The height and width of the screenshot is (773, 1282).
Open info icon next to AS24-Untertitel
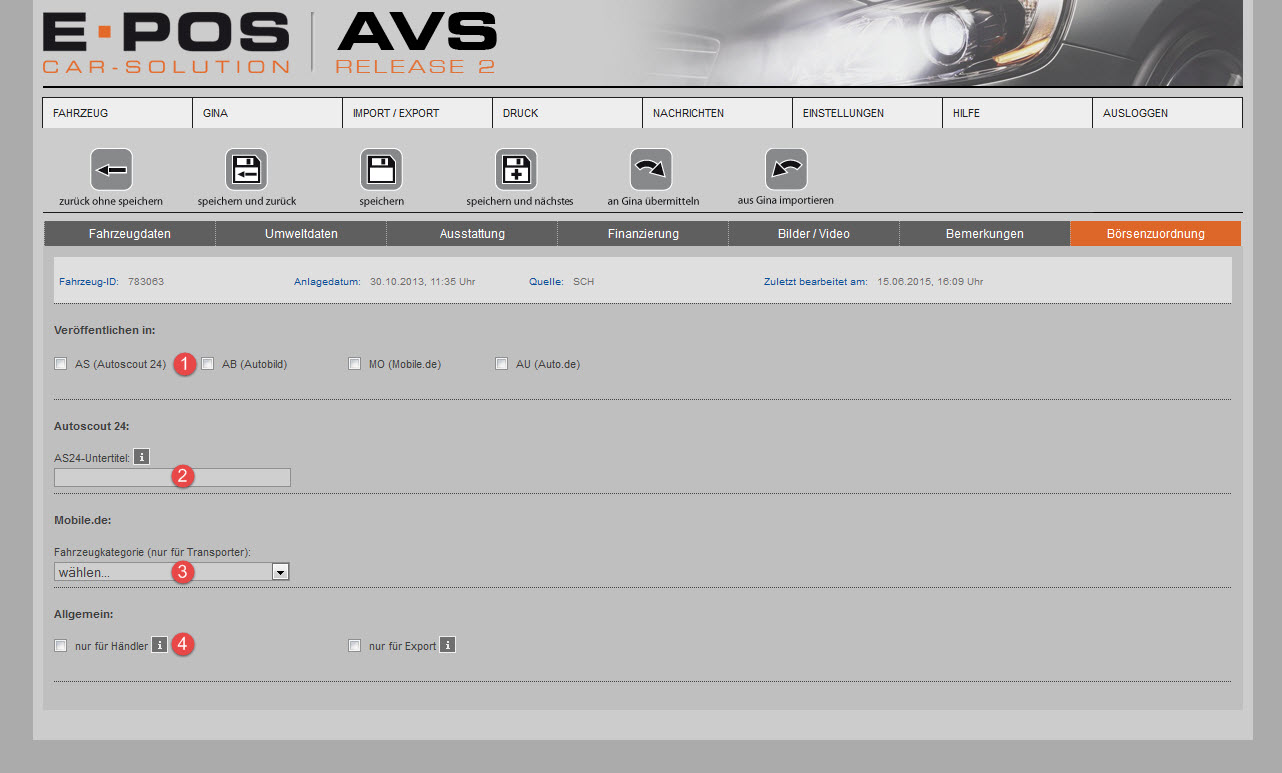[142, 457]
